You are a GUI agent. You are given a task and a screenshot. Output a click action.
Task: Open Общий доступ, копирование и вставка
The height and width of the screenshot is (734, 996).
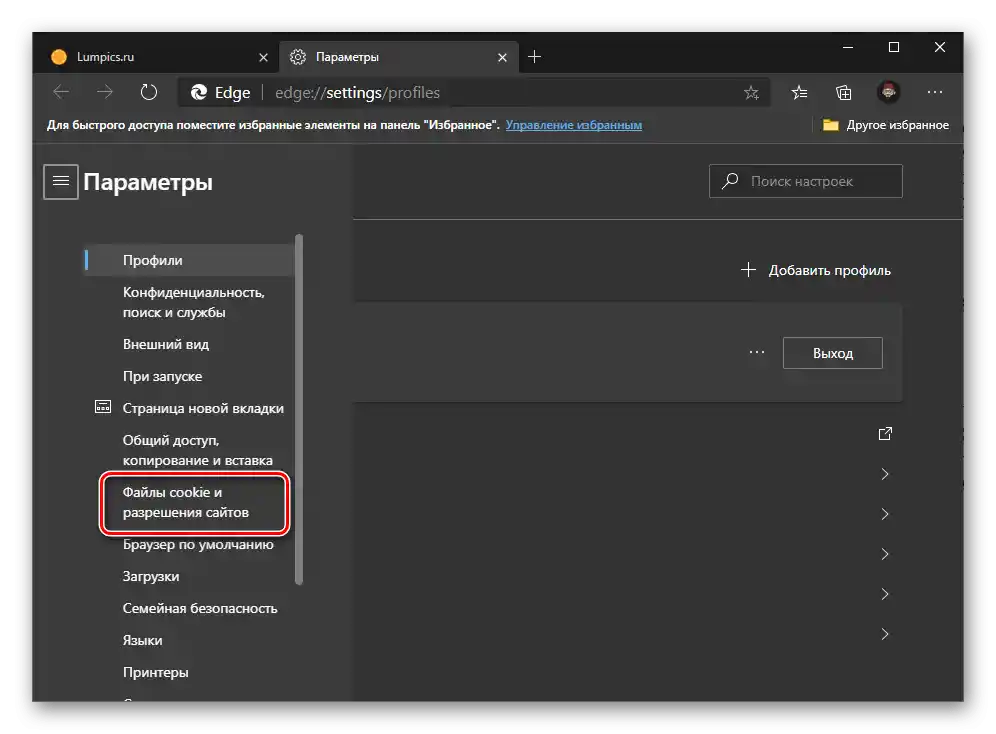coord(197,450)
